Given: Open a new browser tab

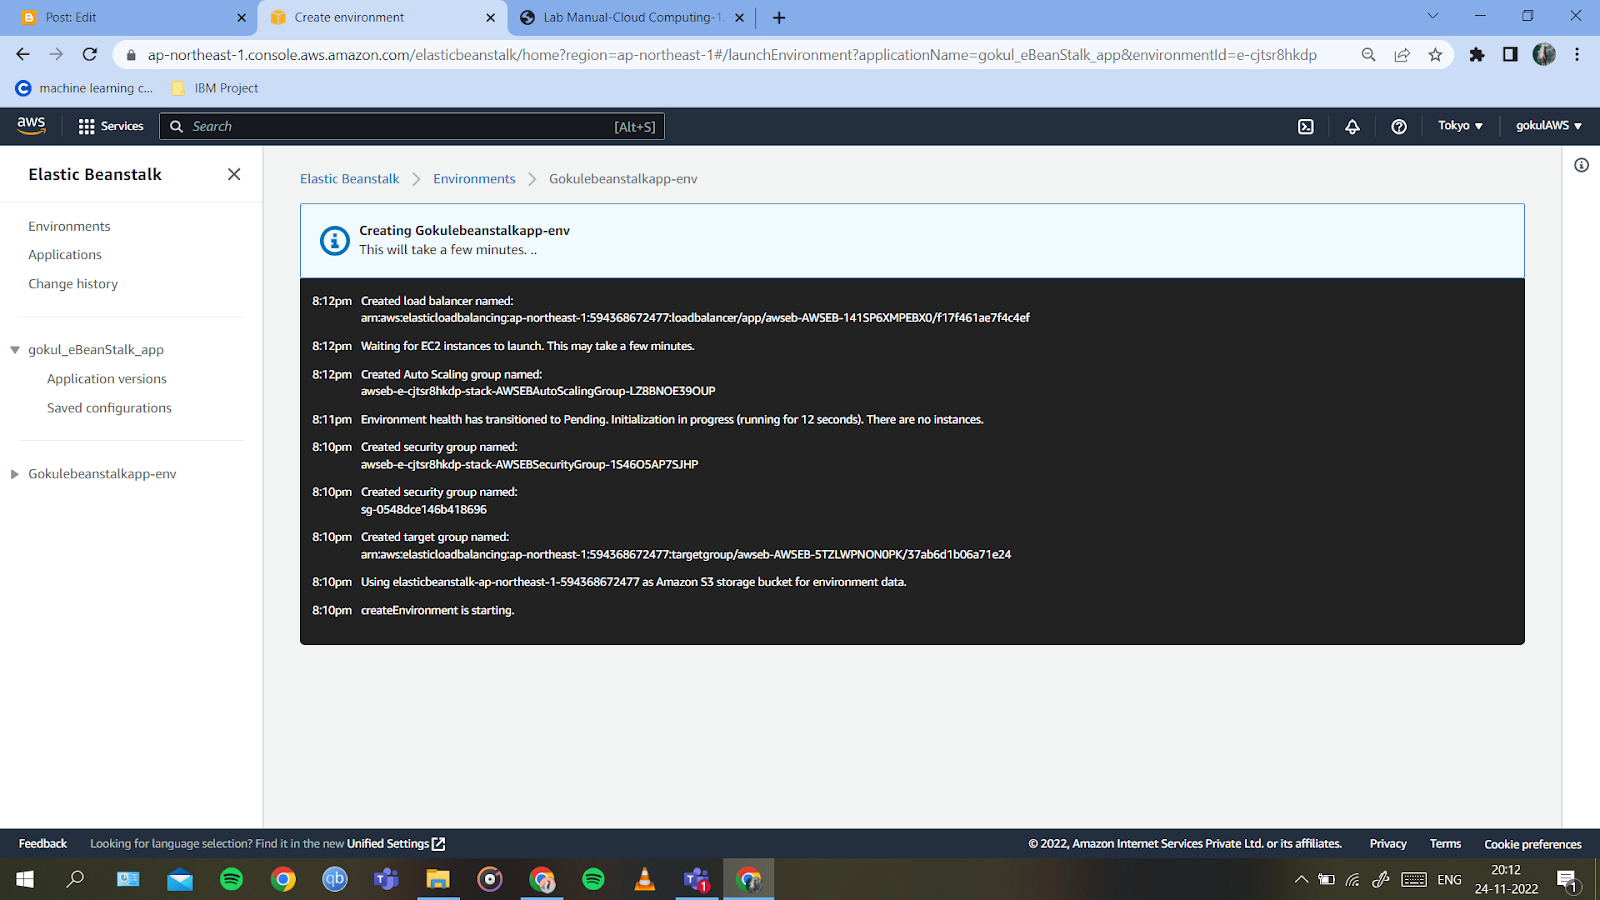Looking at the screenshot, I should 779,17.
